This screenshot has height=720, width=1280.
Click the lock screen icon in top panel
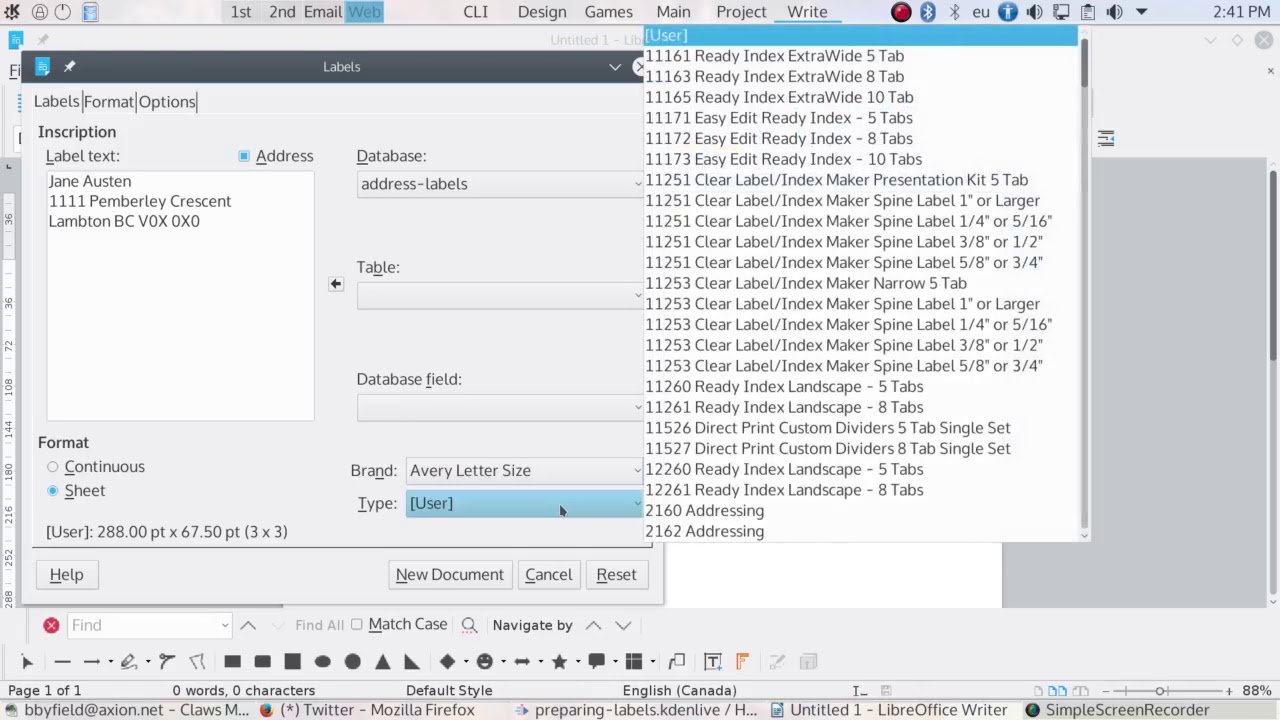click(x=40, y=12)
